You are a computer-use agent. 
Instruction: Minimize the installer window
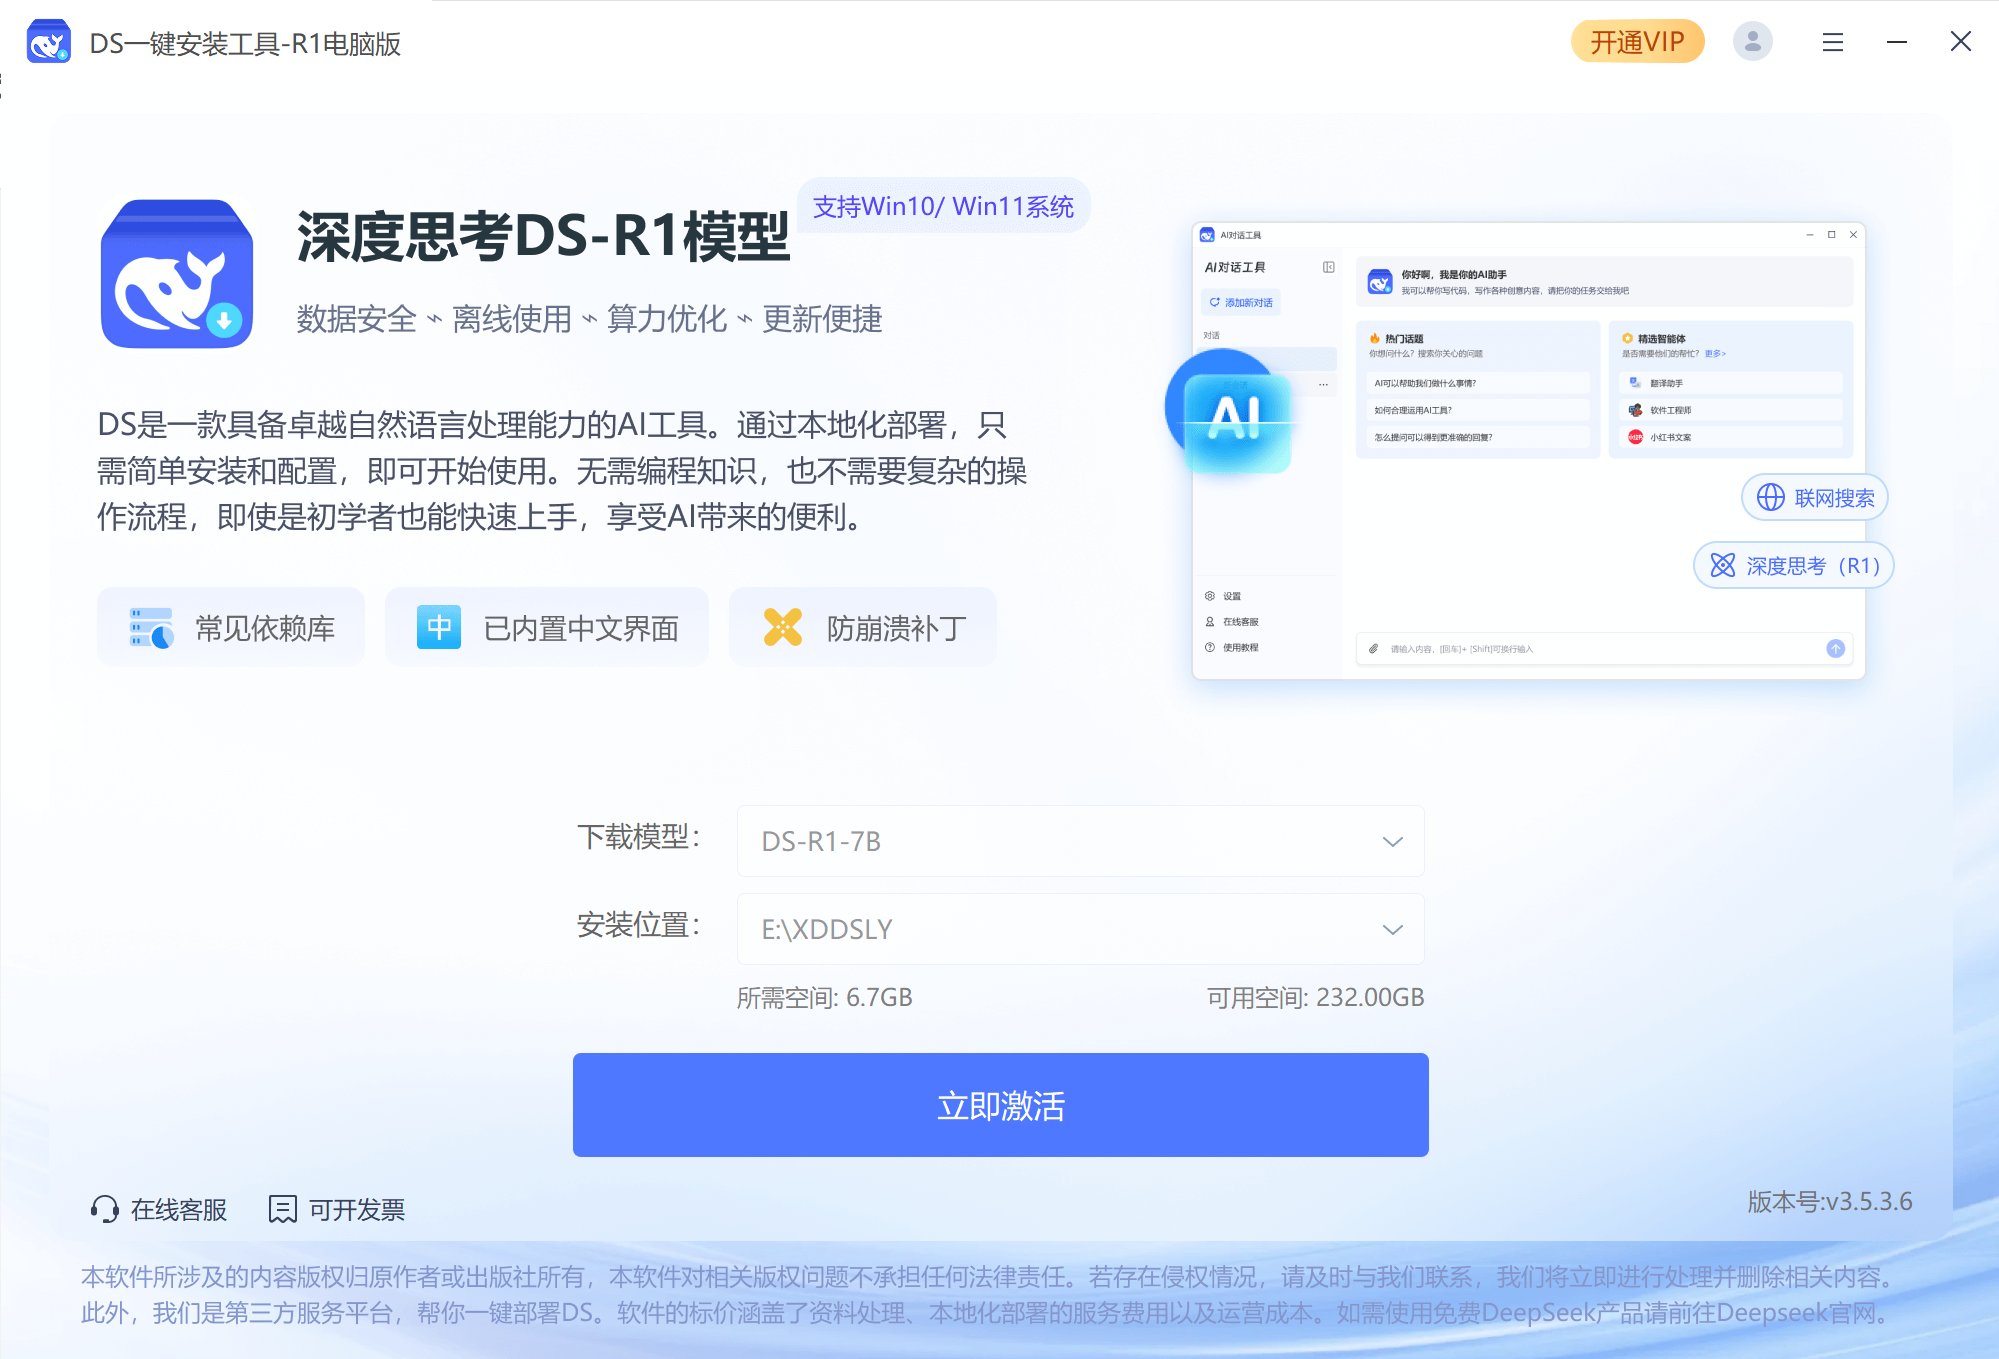coord(1896,42)
